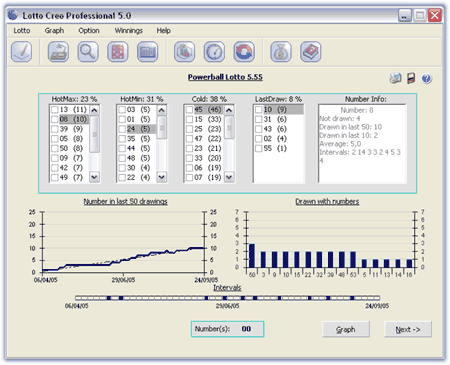Click the floppy disk save icon
The image size is (450, 365).
[x=411, y=79]
